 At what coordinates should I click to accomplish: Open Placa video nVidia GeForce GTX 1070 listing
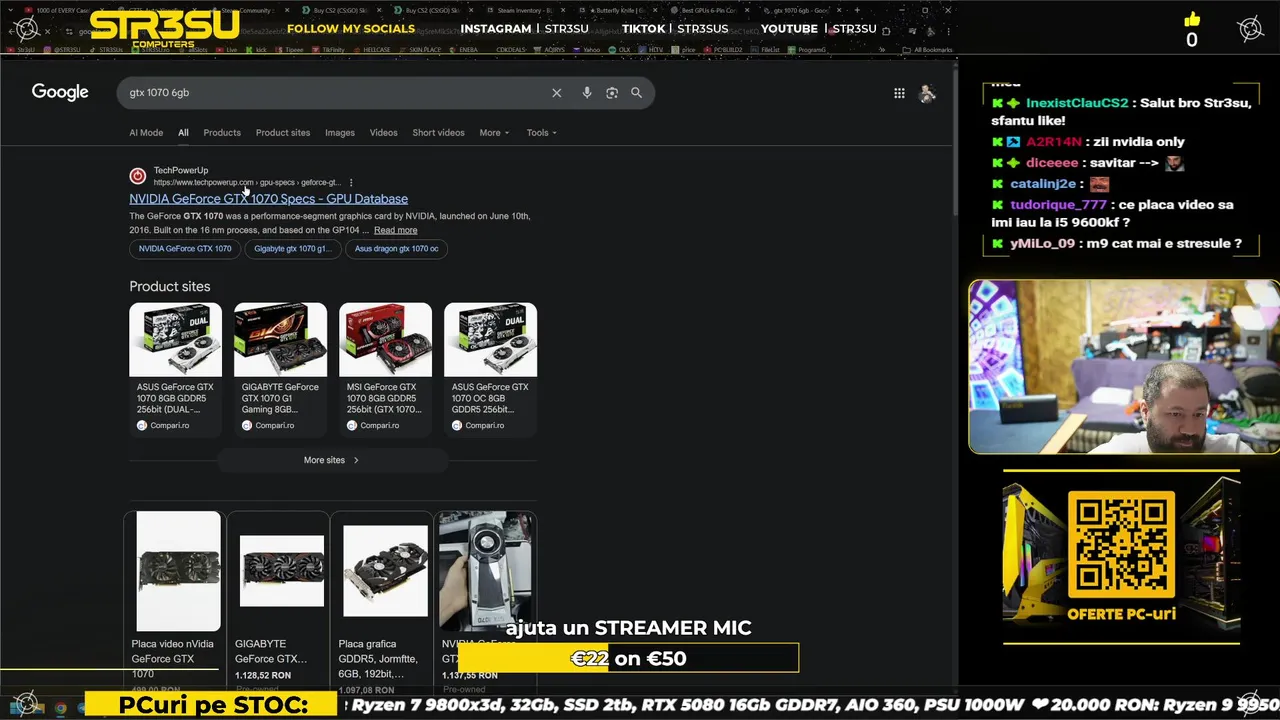(176, 600)
